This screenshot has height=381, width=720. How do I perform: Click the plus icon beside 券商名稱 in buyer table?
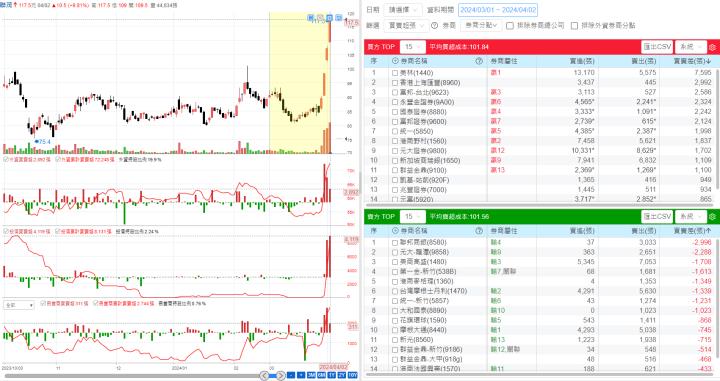[395, 61]
